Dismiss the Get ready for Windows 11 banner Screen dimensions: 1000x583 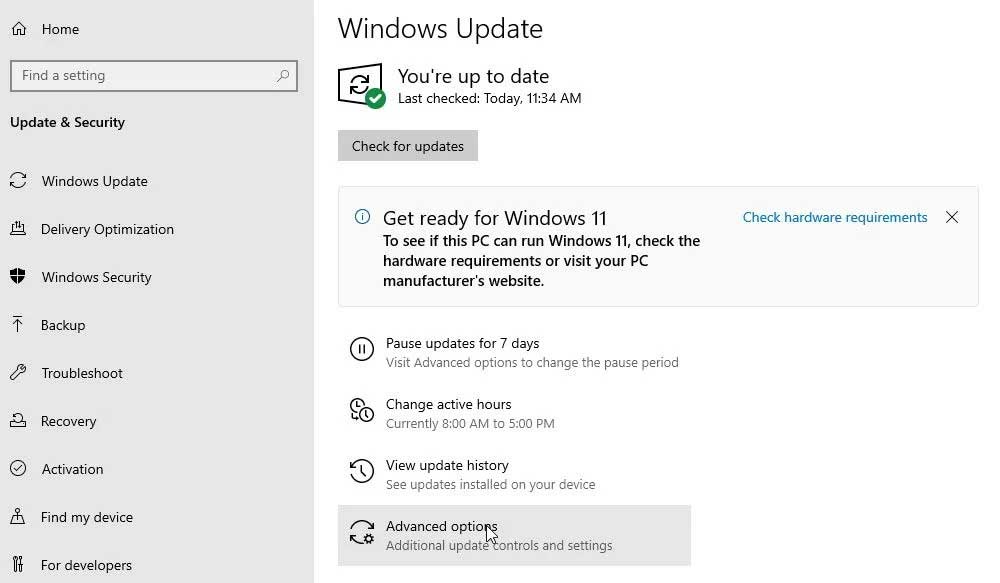point(951,217)
